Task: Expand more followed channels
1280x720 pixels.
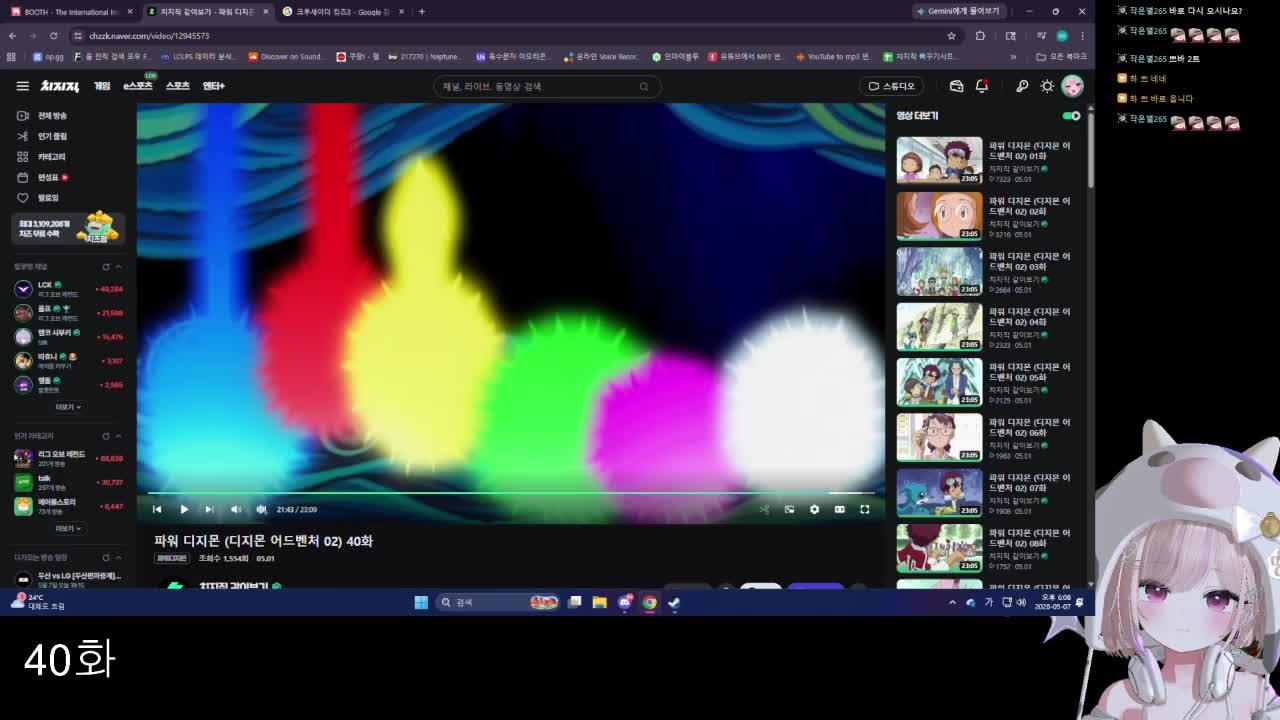Action: 68,407
